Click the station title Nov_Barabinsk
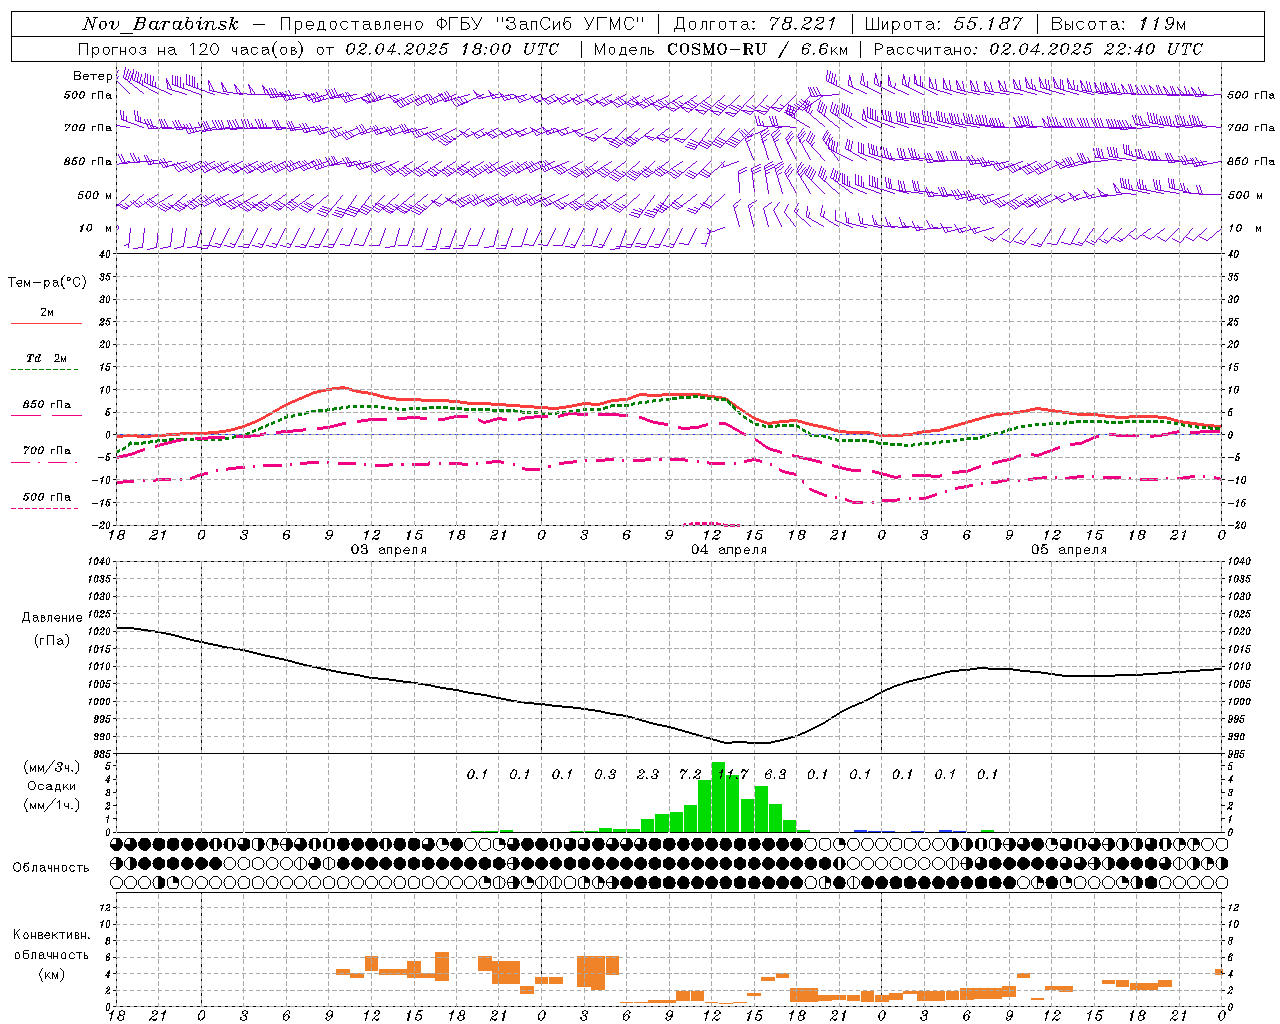The width and height of the screenshot is (1280, 1024). (x=161, y=24)
